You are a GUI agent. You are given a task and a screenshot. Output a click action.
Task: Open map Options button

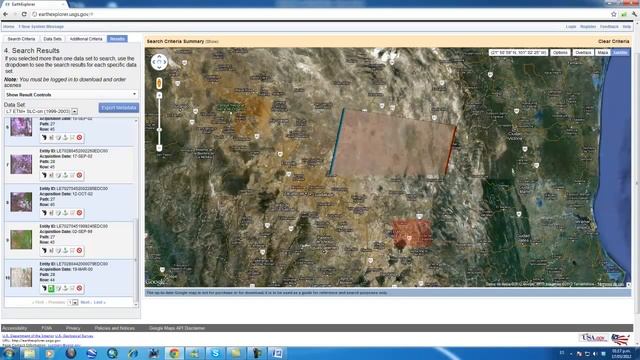pyautogui.click(x=560, y=53)
